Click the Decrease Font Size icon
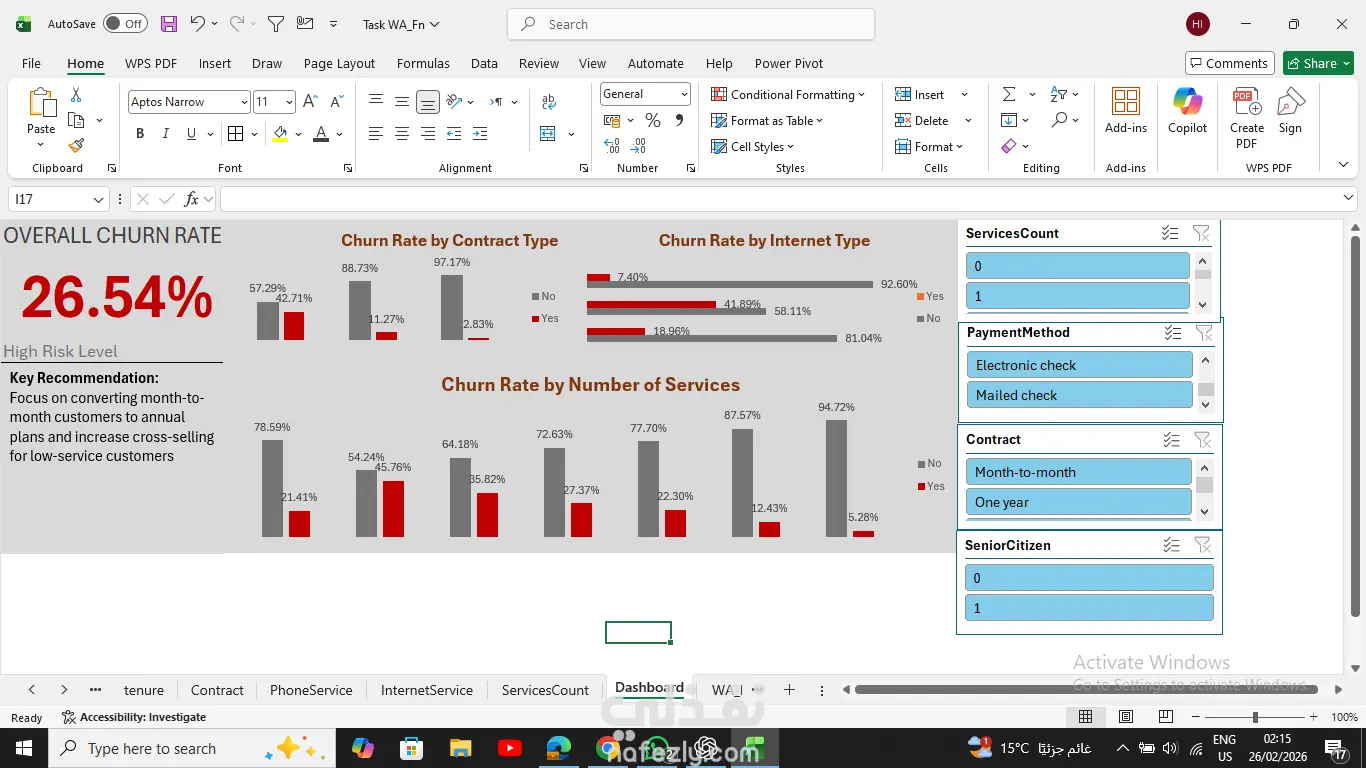 336,102
